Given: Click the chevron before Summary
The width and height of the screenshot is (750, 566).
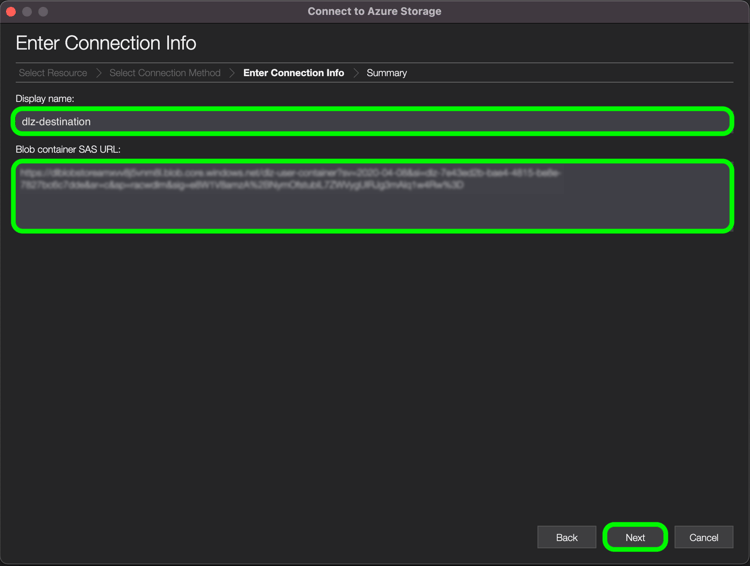Looking at the screenshot, I should [x=356, y=73].
